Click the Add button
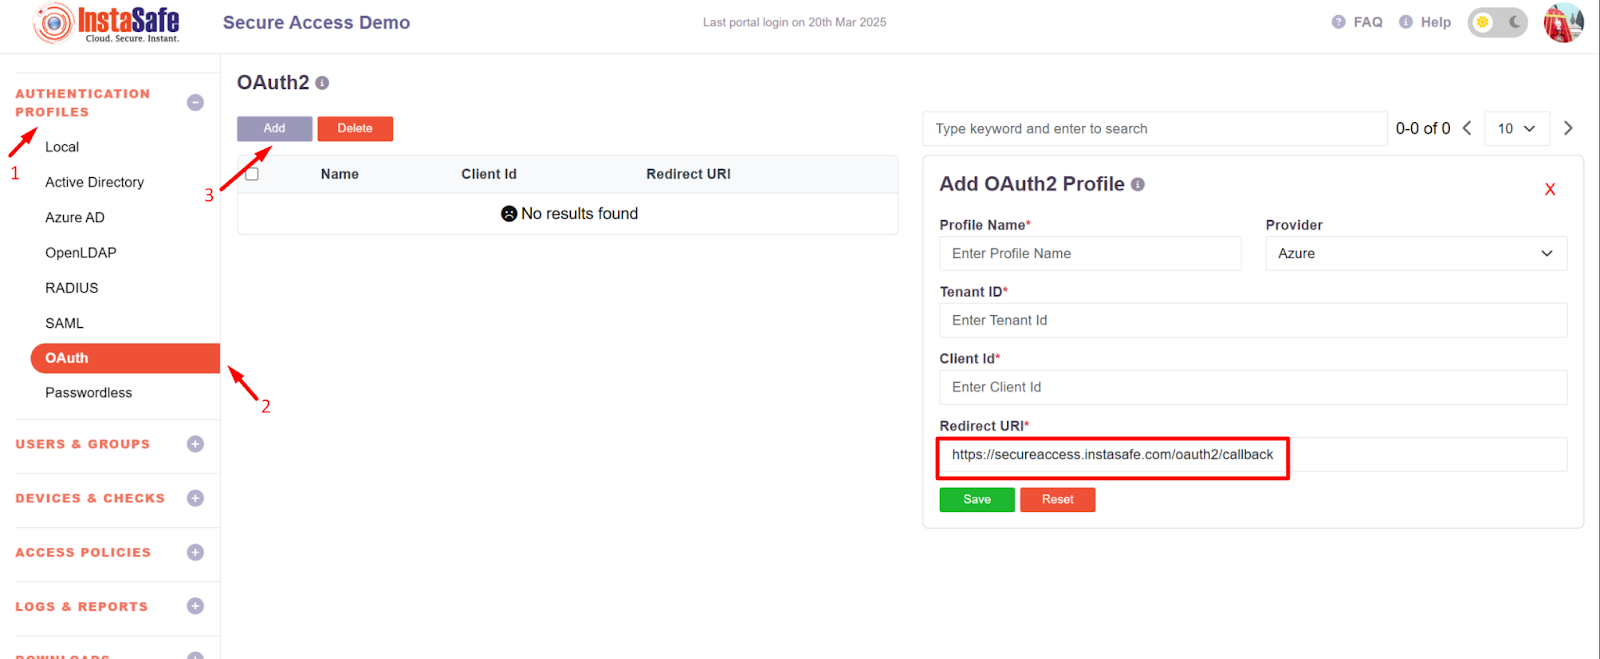Screen dimensions: 1600x659 pos(275,129)
